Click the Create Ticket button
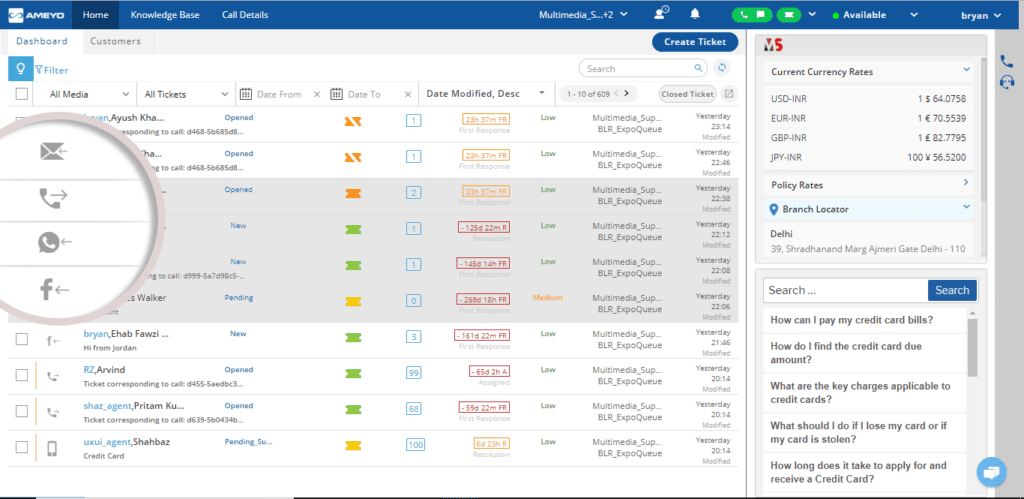 (x=695, y=42)
